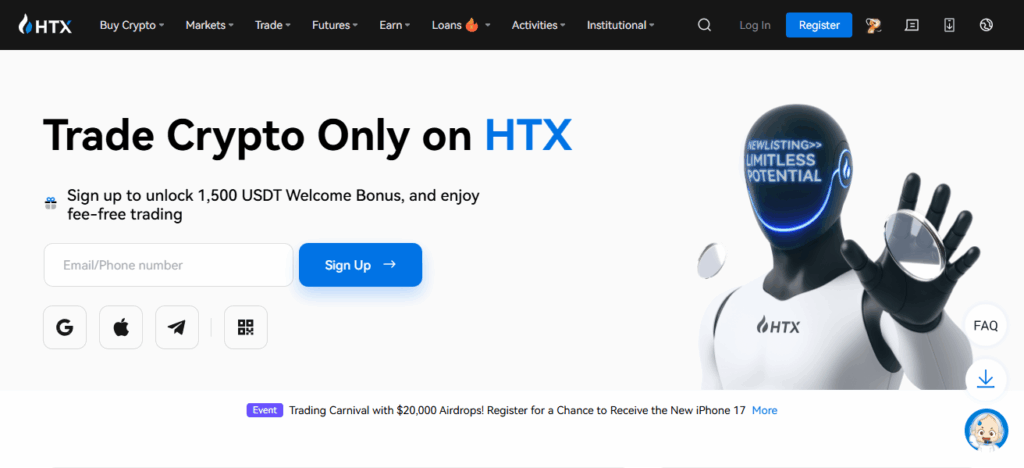This screenshot has width=1024, height=468.
Task: Open the Institutional menu
Action: coord(620,25)
